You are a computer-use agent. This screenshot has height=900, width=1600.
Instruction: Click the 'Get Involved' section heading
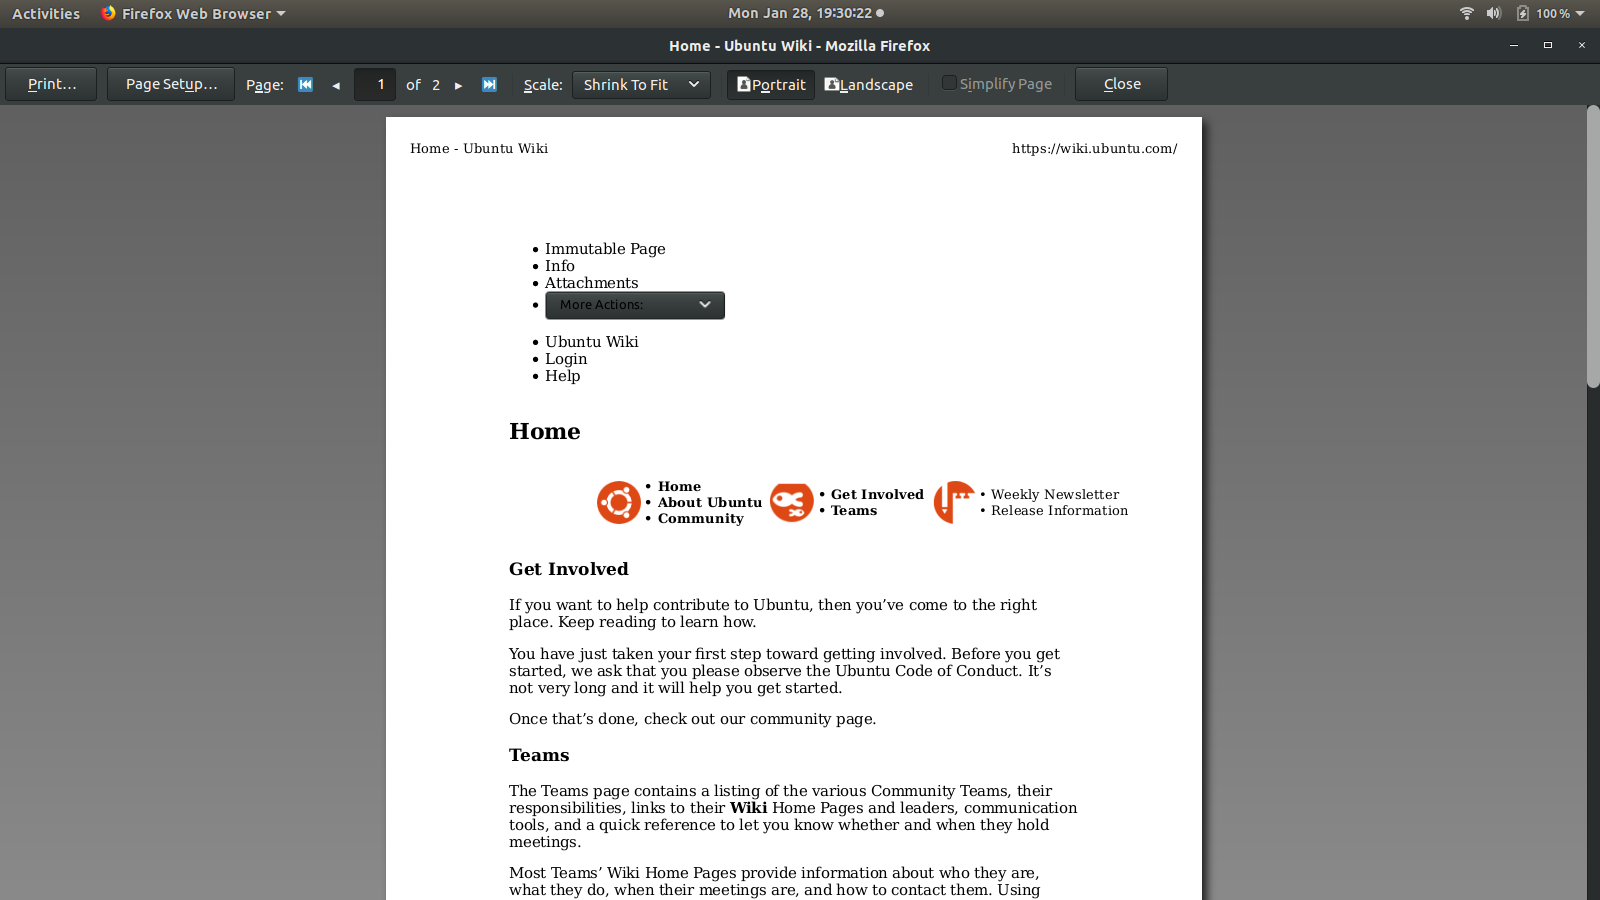tap(569, 569)
